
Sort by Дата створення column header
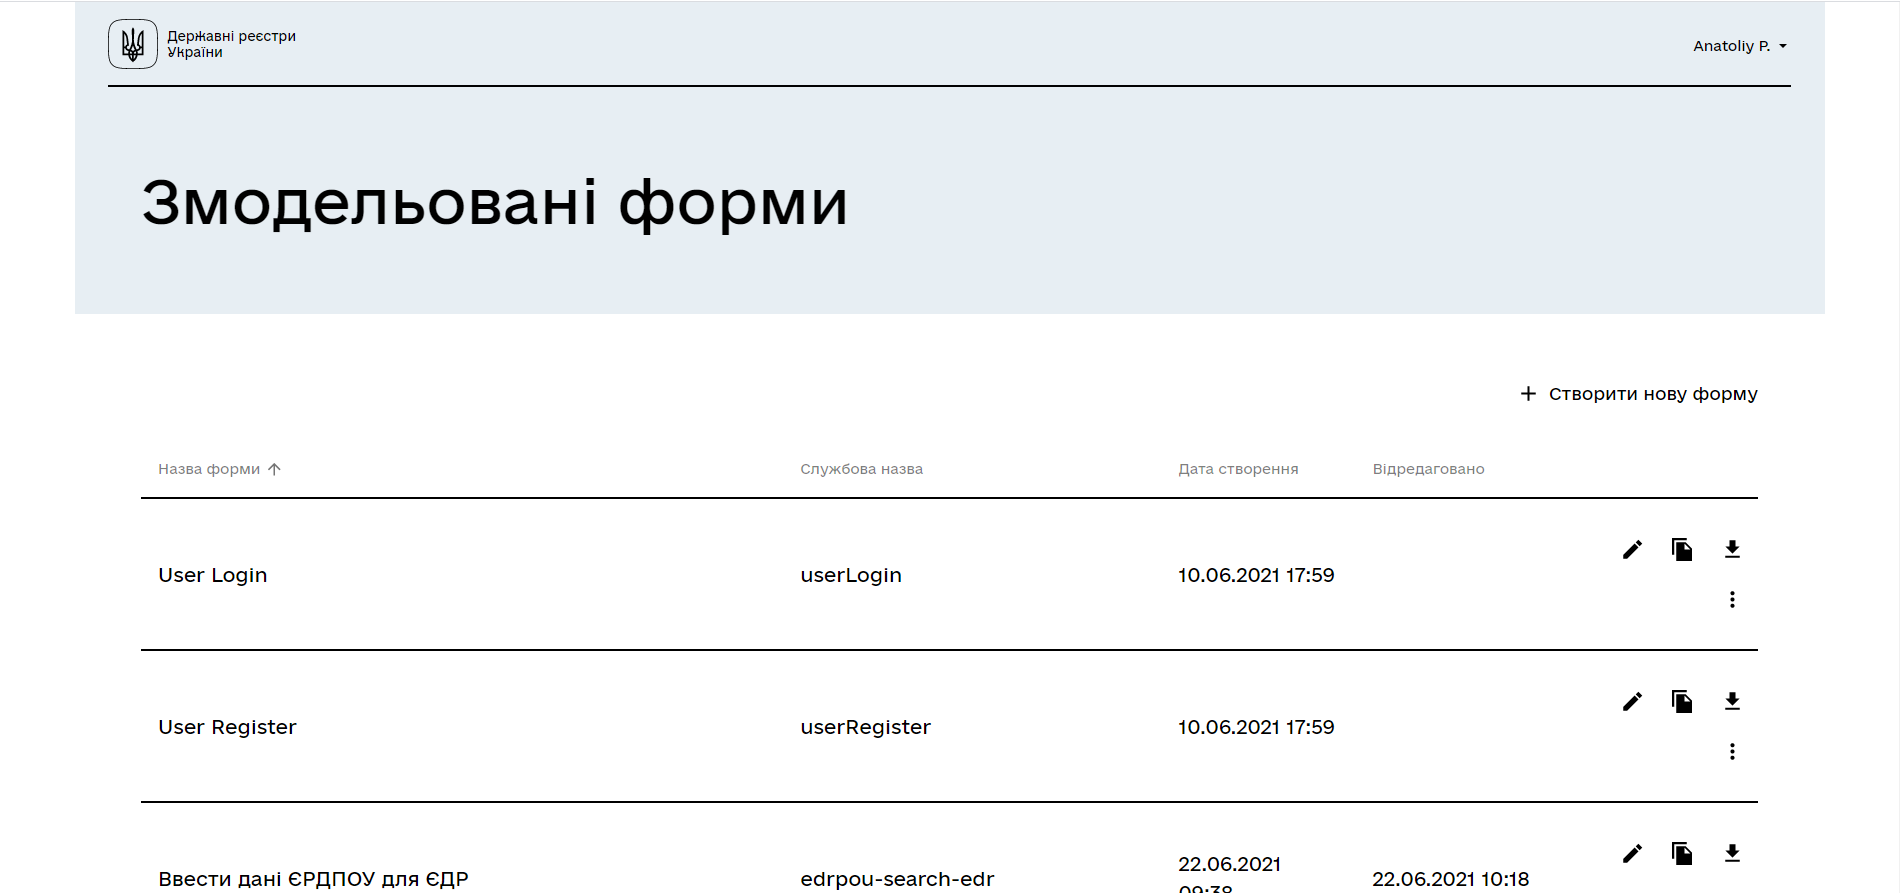pyautogui.click(x=1238, y=469)
